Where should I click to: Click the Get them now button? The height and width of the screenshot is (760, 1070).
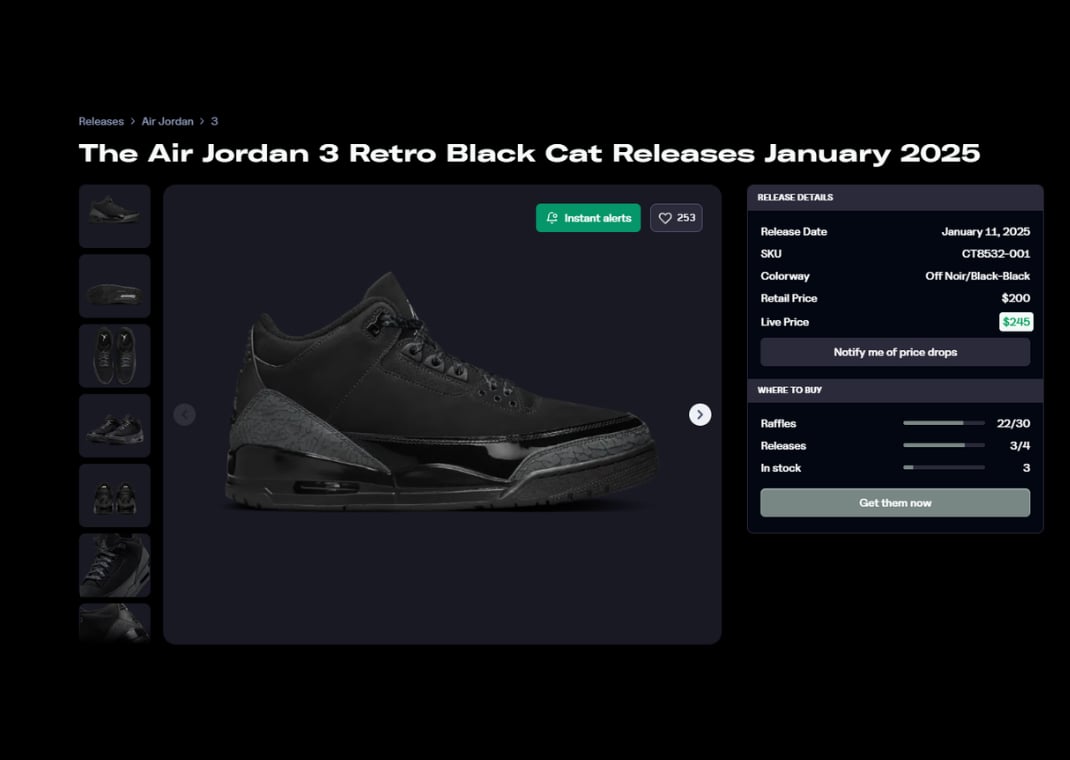pos(895,503)
